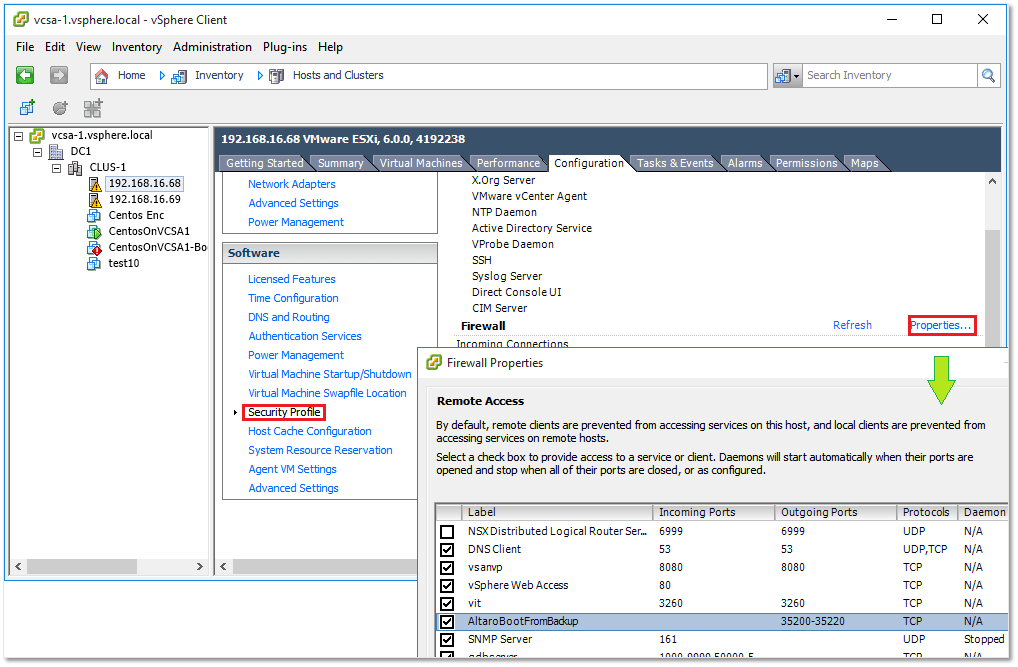Viewport: 1018px width, 667px height.
Task: Open the Inventory menu
Action: 136,47
